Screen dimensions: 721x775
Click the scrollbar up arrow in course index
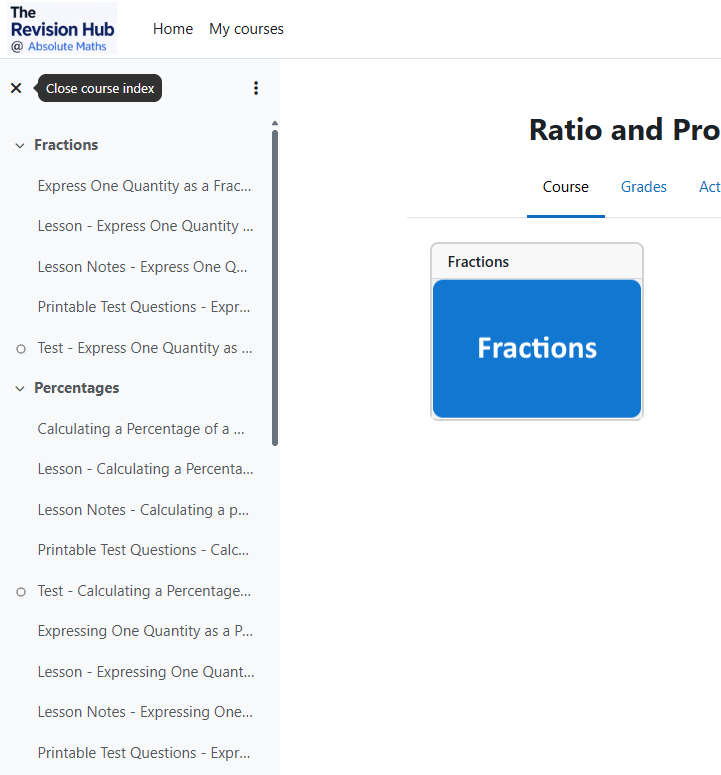[x=275, y=123]
